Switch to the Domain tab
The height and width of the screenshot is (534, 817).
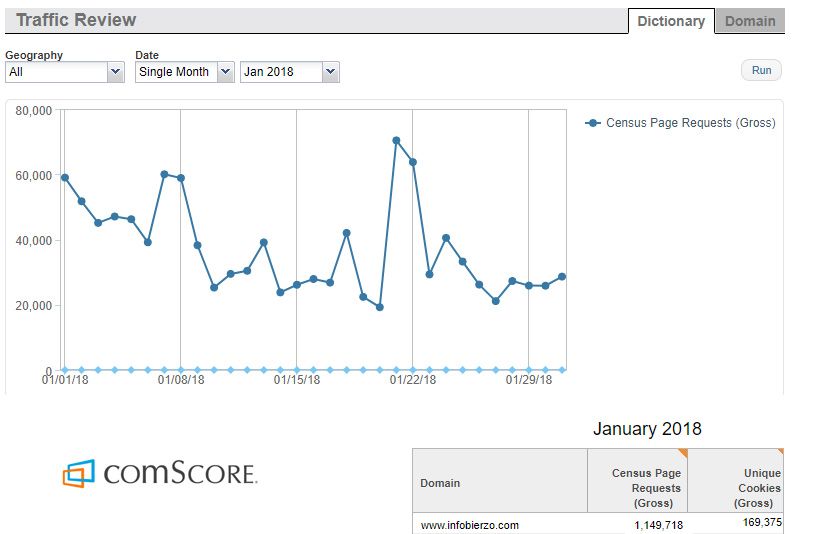749,21
